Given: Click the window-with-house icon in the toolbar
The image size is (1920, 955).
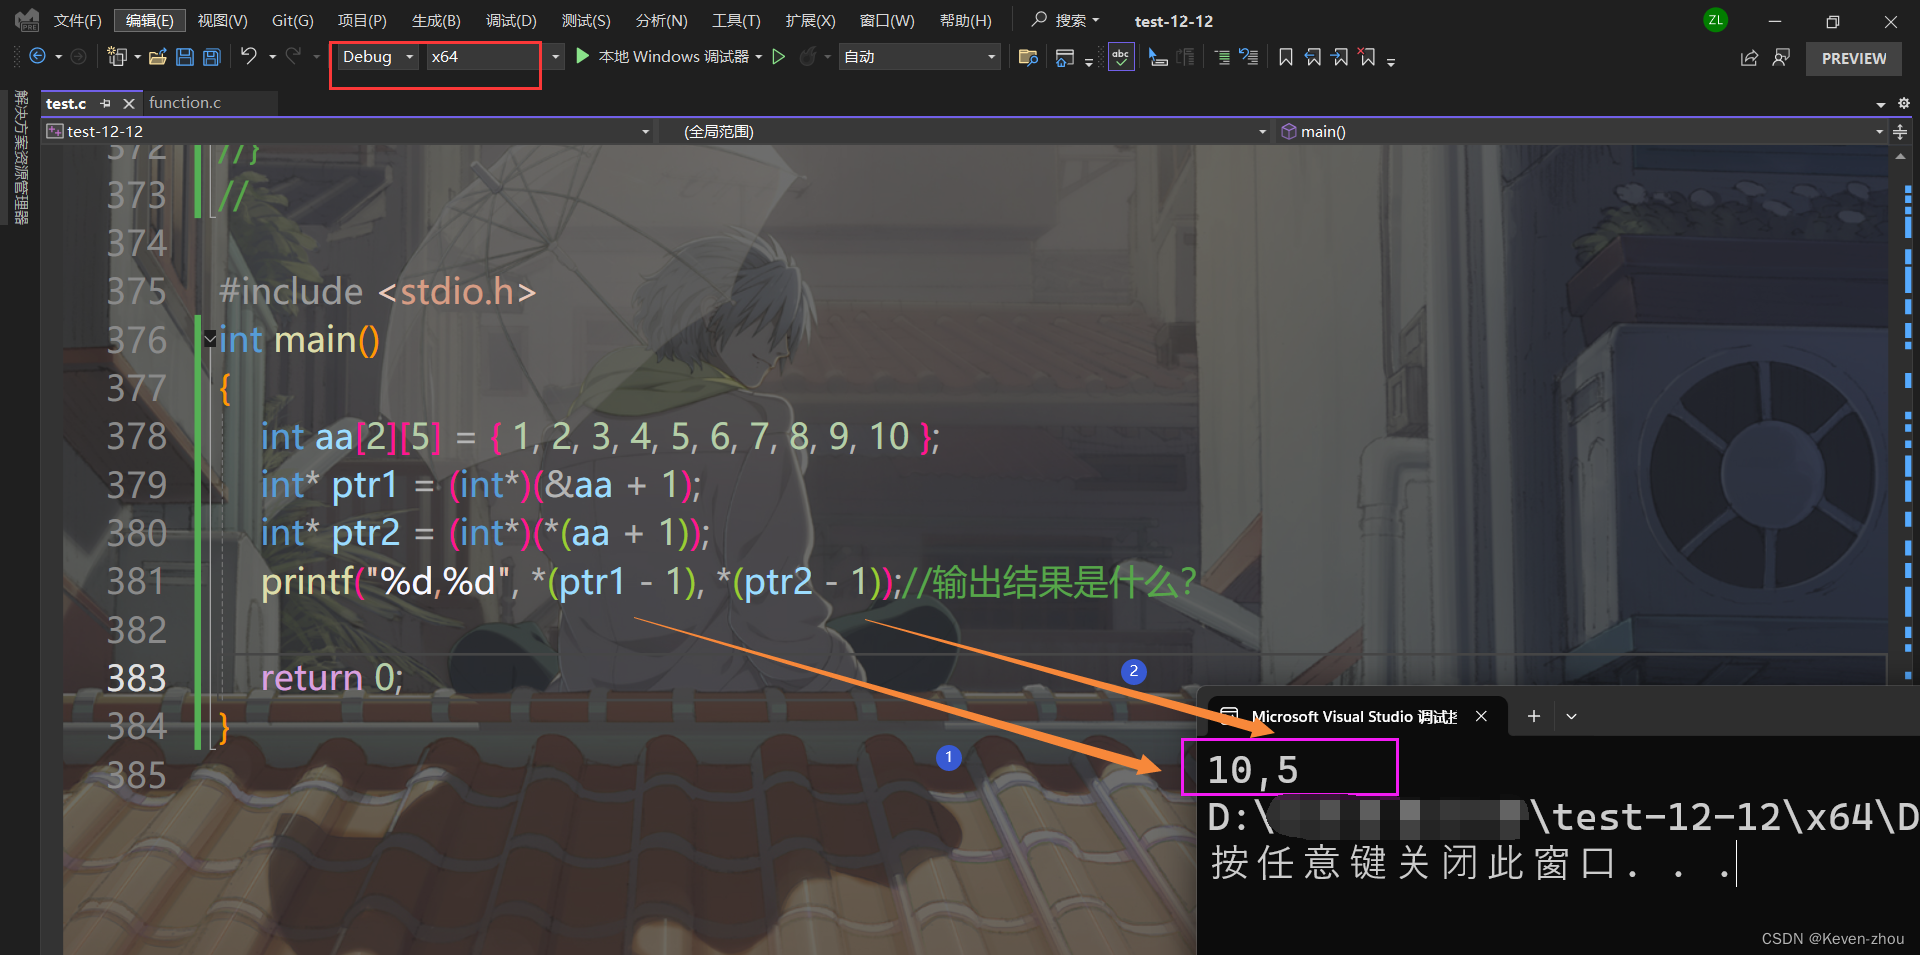Looking at the screenshot, I should [1064, 58].
